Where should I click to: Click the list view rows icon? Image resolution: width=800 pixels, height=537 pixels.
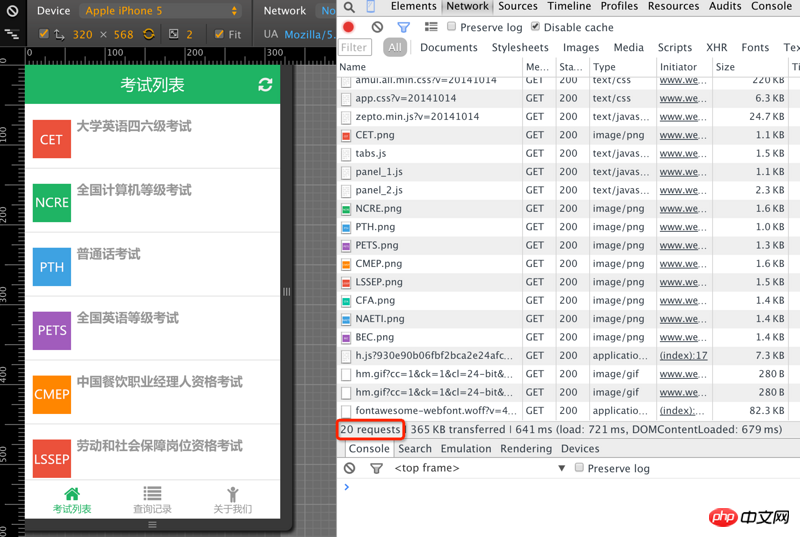coord(431,27)
